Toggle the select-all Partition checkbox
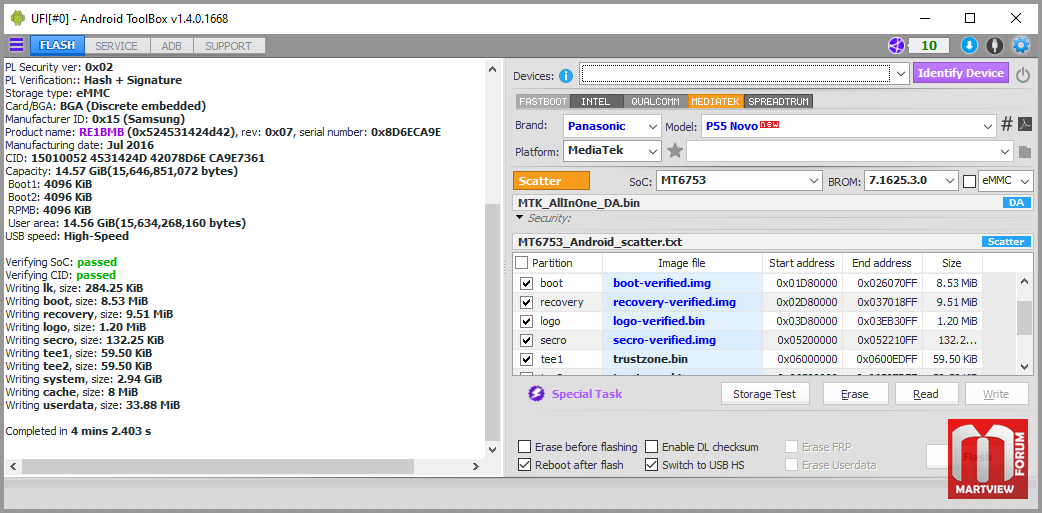This screenshot has width=1042, height=513. pyautogui.click(x=522, y=262)
